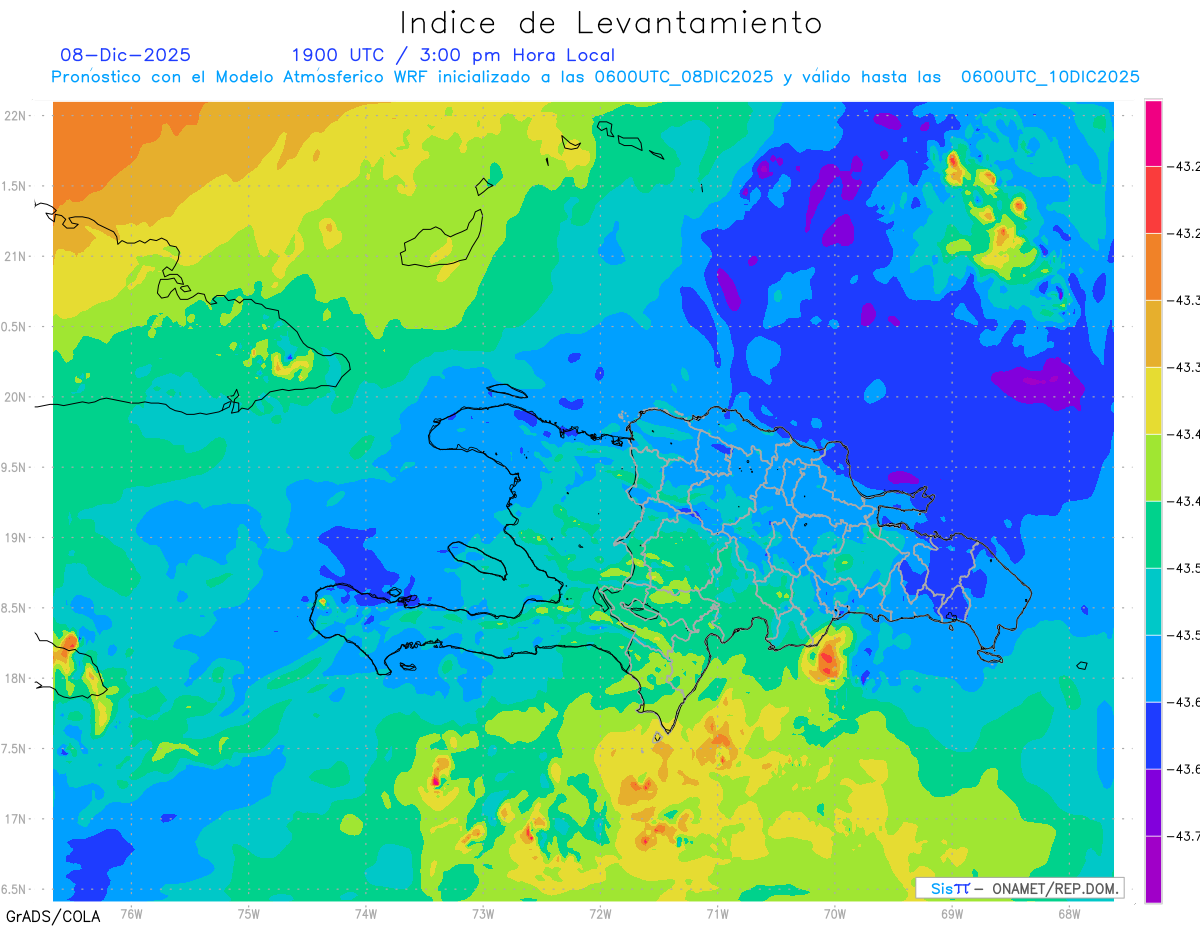Click the '18N' latitude label
1200x927 pixels.
click(x=15, y=678)
